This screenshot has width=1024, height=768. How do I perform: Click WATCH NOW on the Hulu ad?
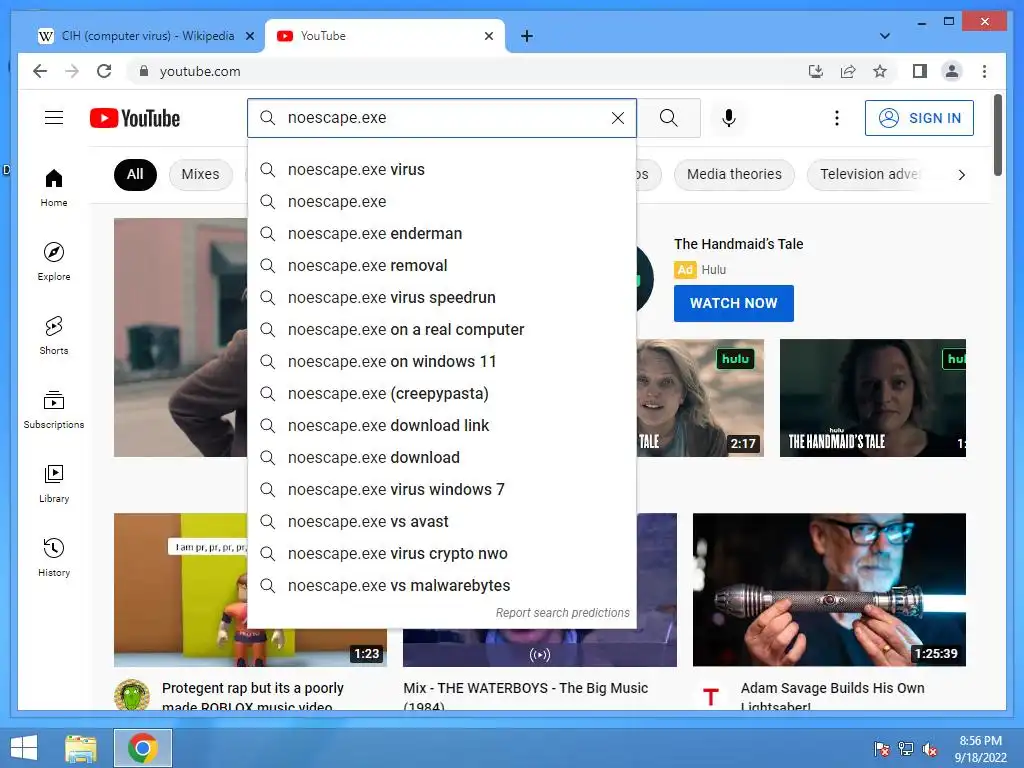733,303
